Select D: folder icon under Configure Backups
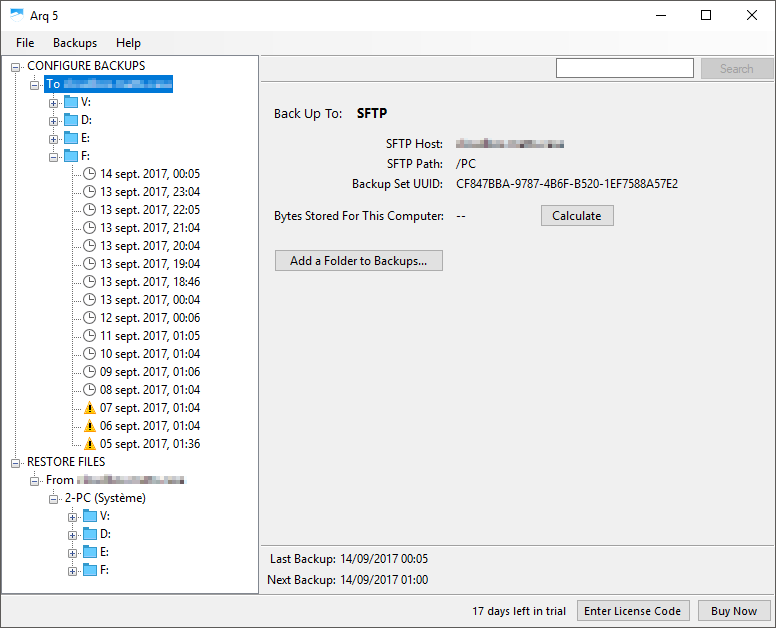Screen dimensions: 776x628 71,120
